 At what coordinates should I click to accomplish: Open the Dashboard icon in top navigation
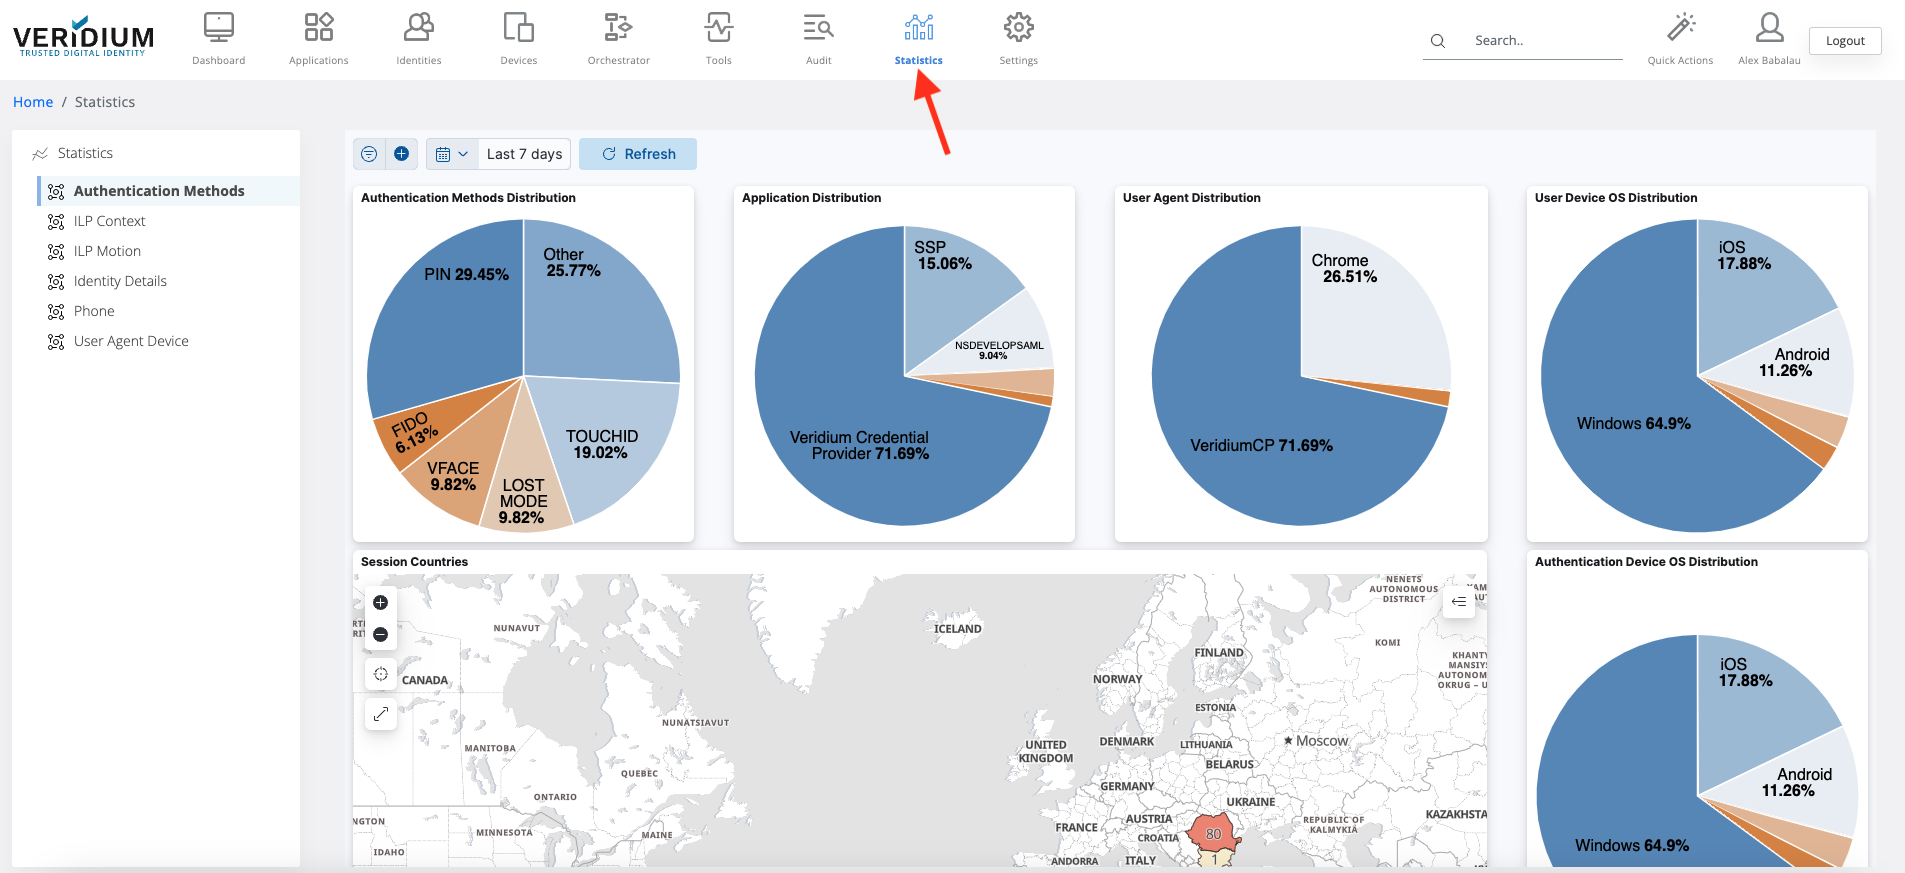(218, 28)
